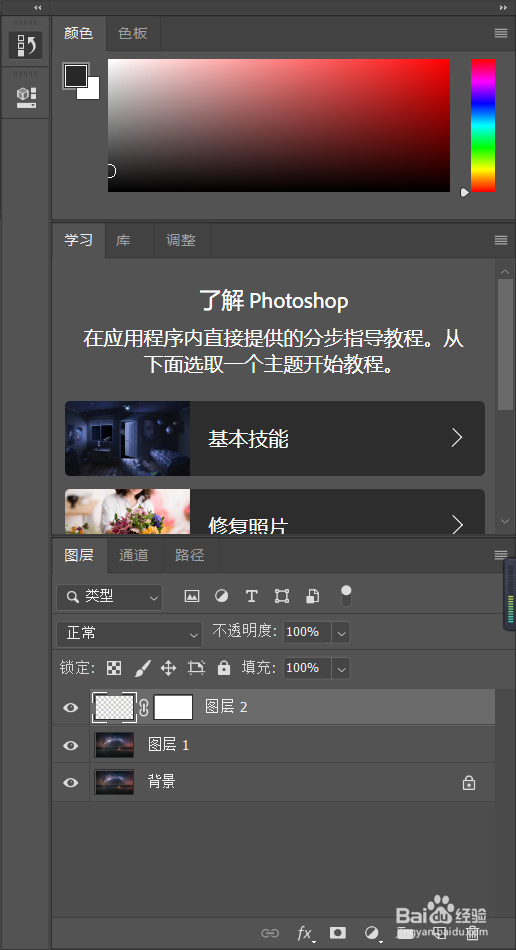The height and width of the screenshot is (950, 516).
Task: Collapse panels using top-right double arrows
Action: (503, 7)
